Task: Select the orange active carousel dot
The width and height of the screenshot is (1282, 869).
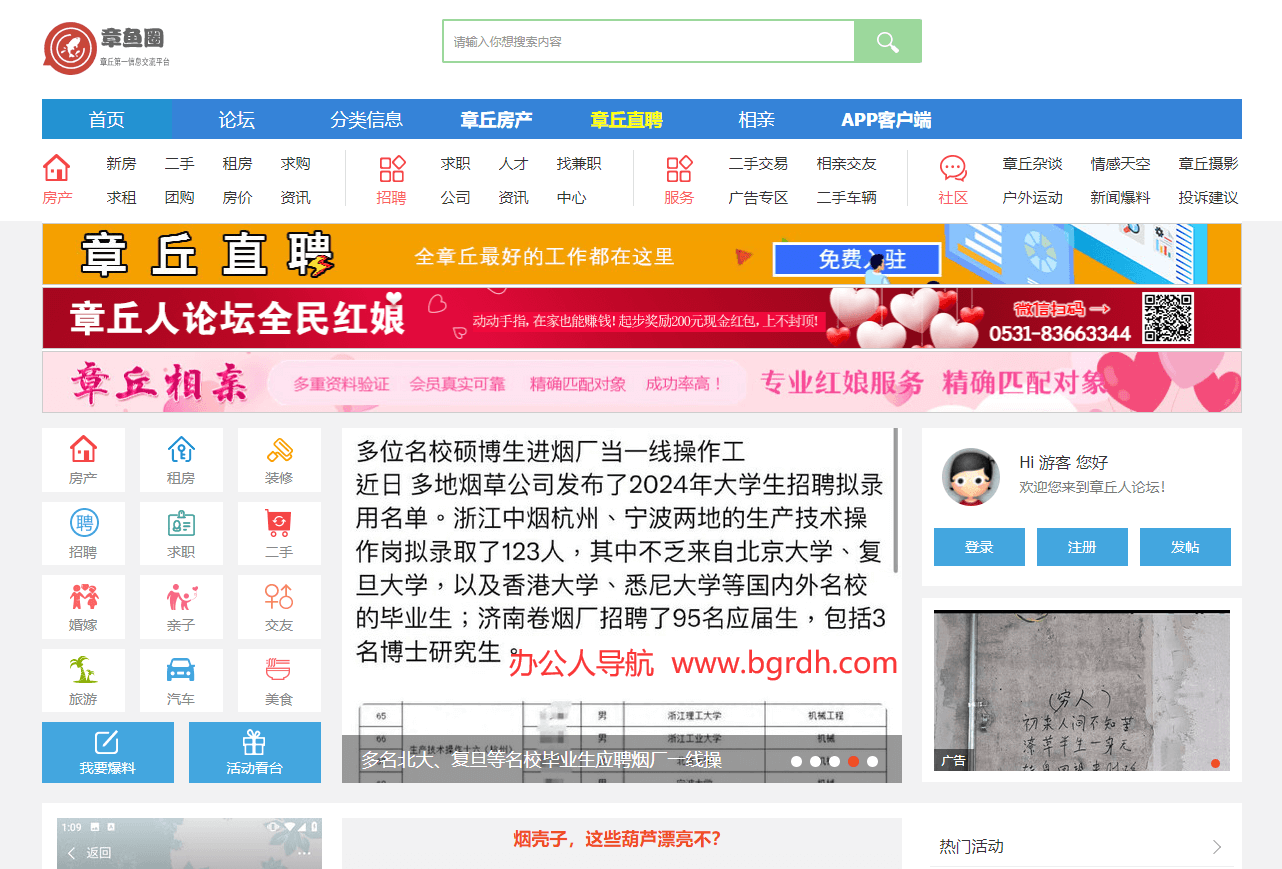Action: coord(853,761)
